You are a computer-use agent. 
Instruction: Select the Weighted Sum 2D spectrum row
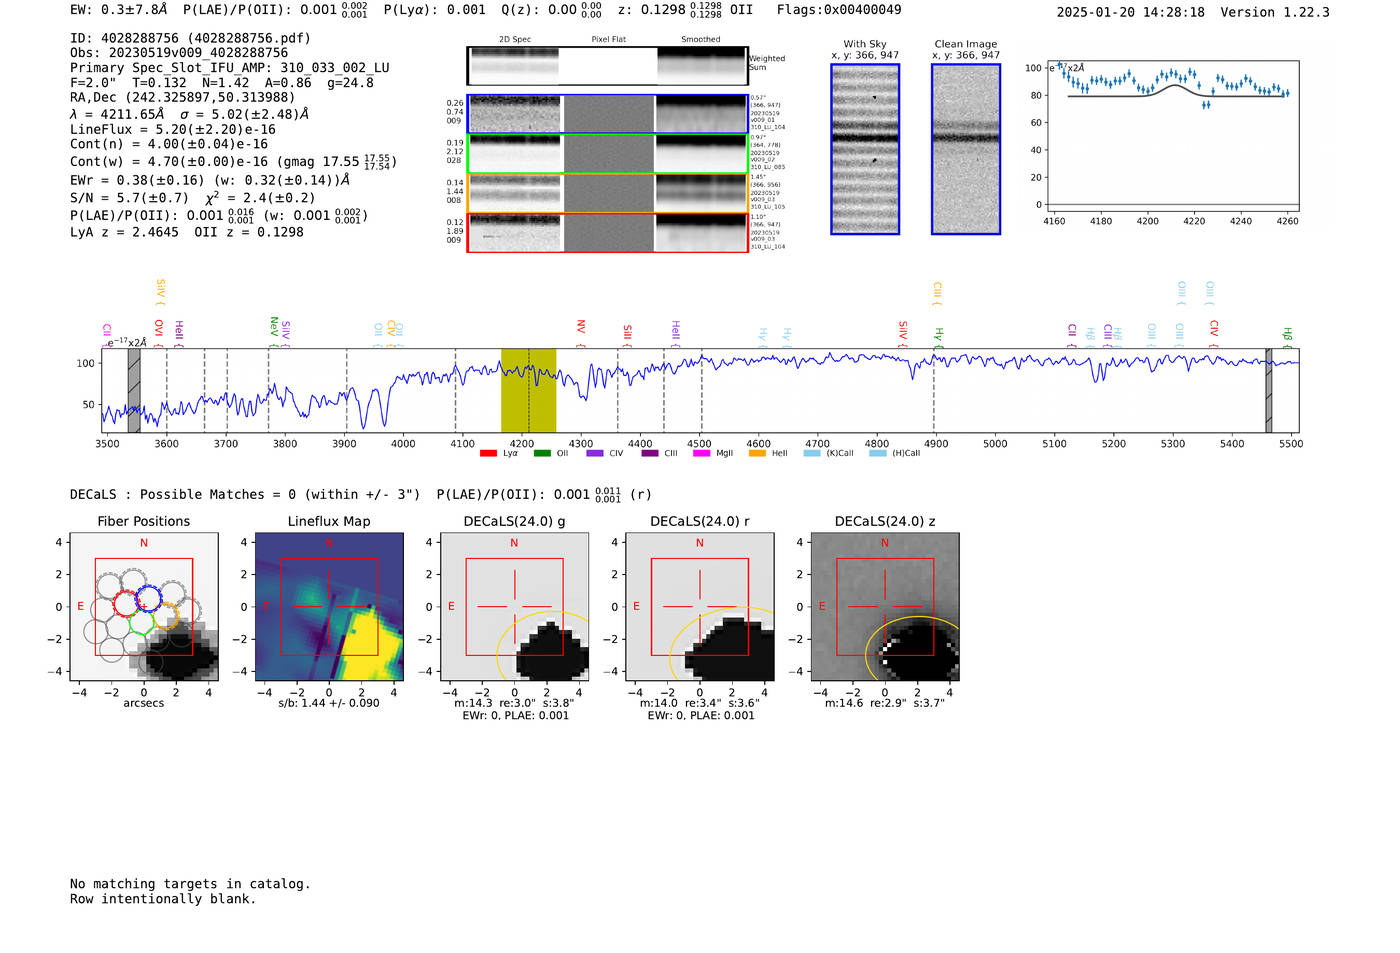[x=607, y=66]
